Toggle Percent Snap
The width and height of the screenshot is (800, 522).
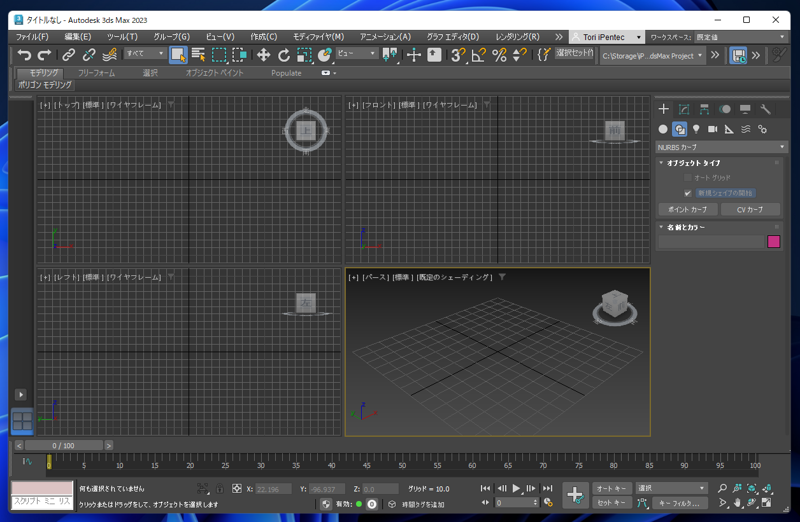[x=499, y=55]
